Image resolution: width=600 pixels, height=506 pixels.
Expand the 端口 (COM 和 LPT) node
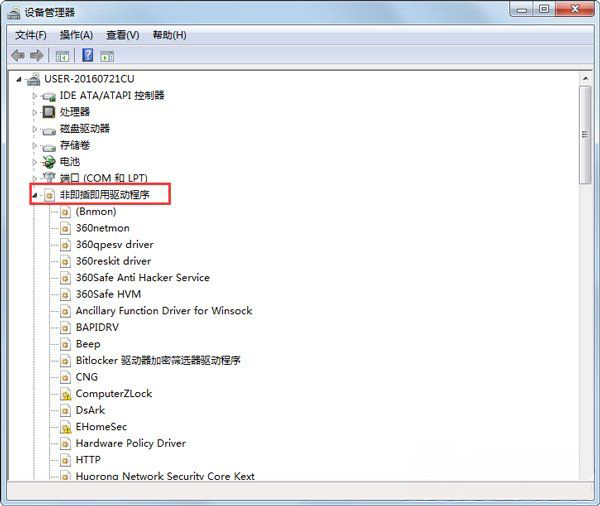point(34,178)
